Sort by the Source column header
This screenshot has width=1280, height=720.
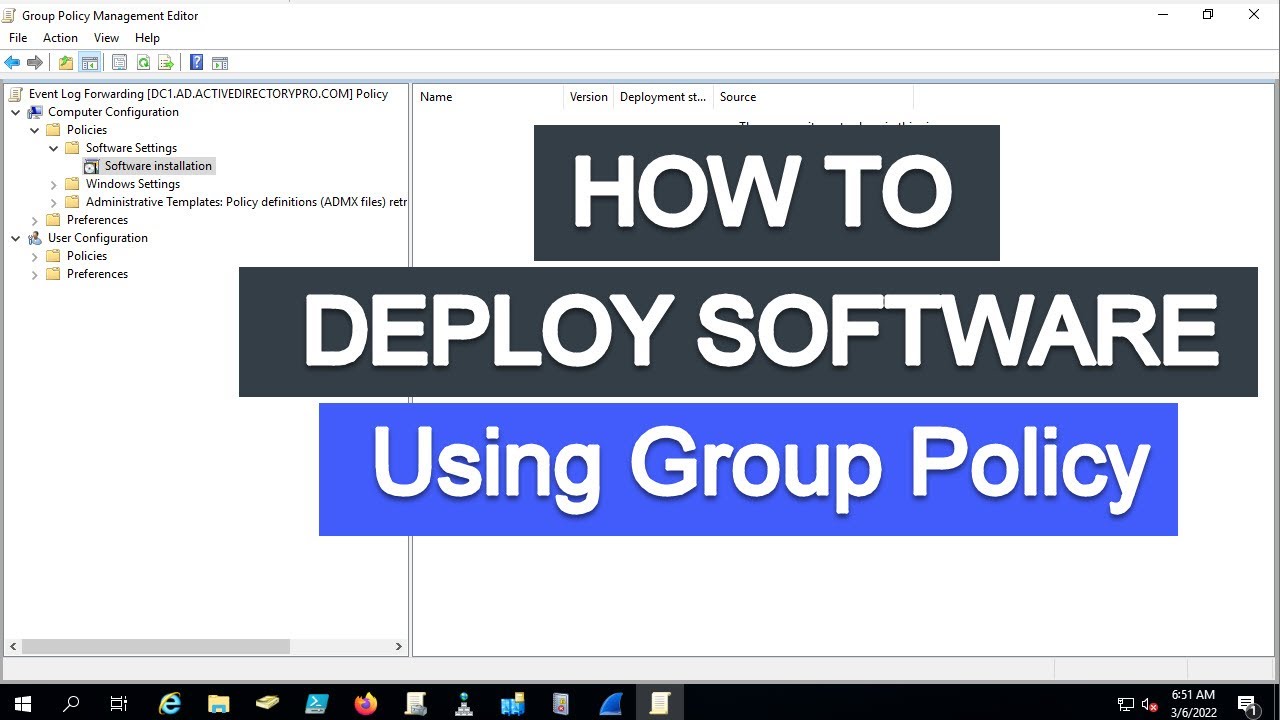click(813, 97)
